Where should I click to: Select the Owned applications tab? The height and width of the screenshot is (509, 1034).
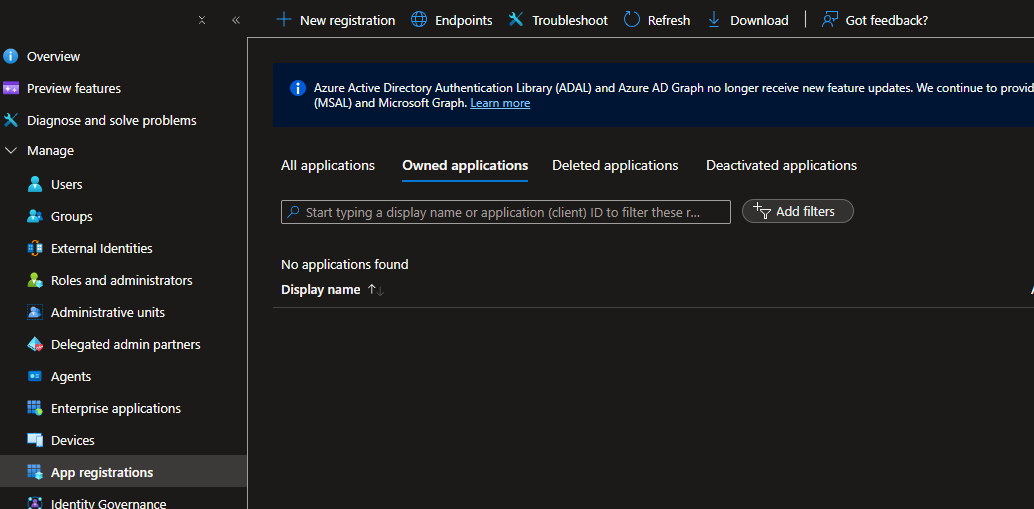(465, 165)
